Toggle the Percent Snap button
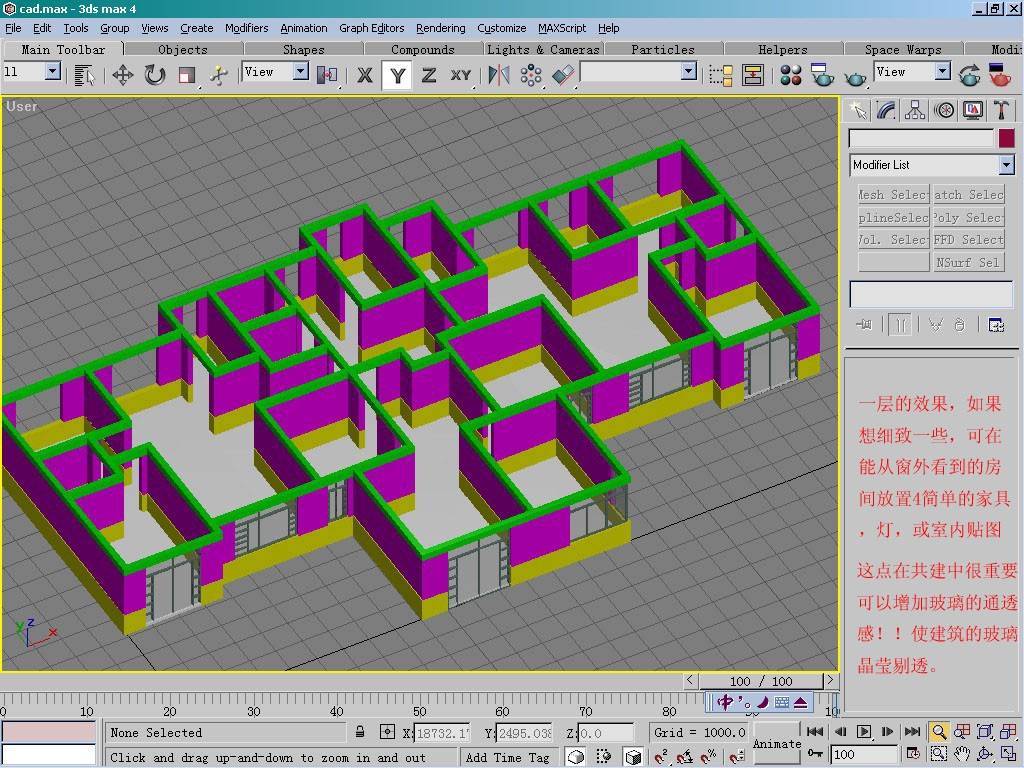 709,757
